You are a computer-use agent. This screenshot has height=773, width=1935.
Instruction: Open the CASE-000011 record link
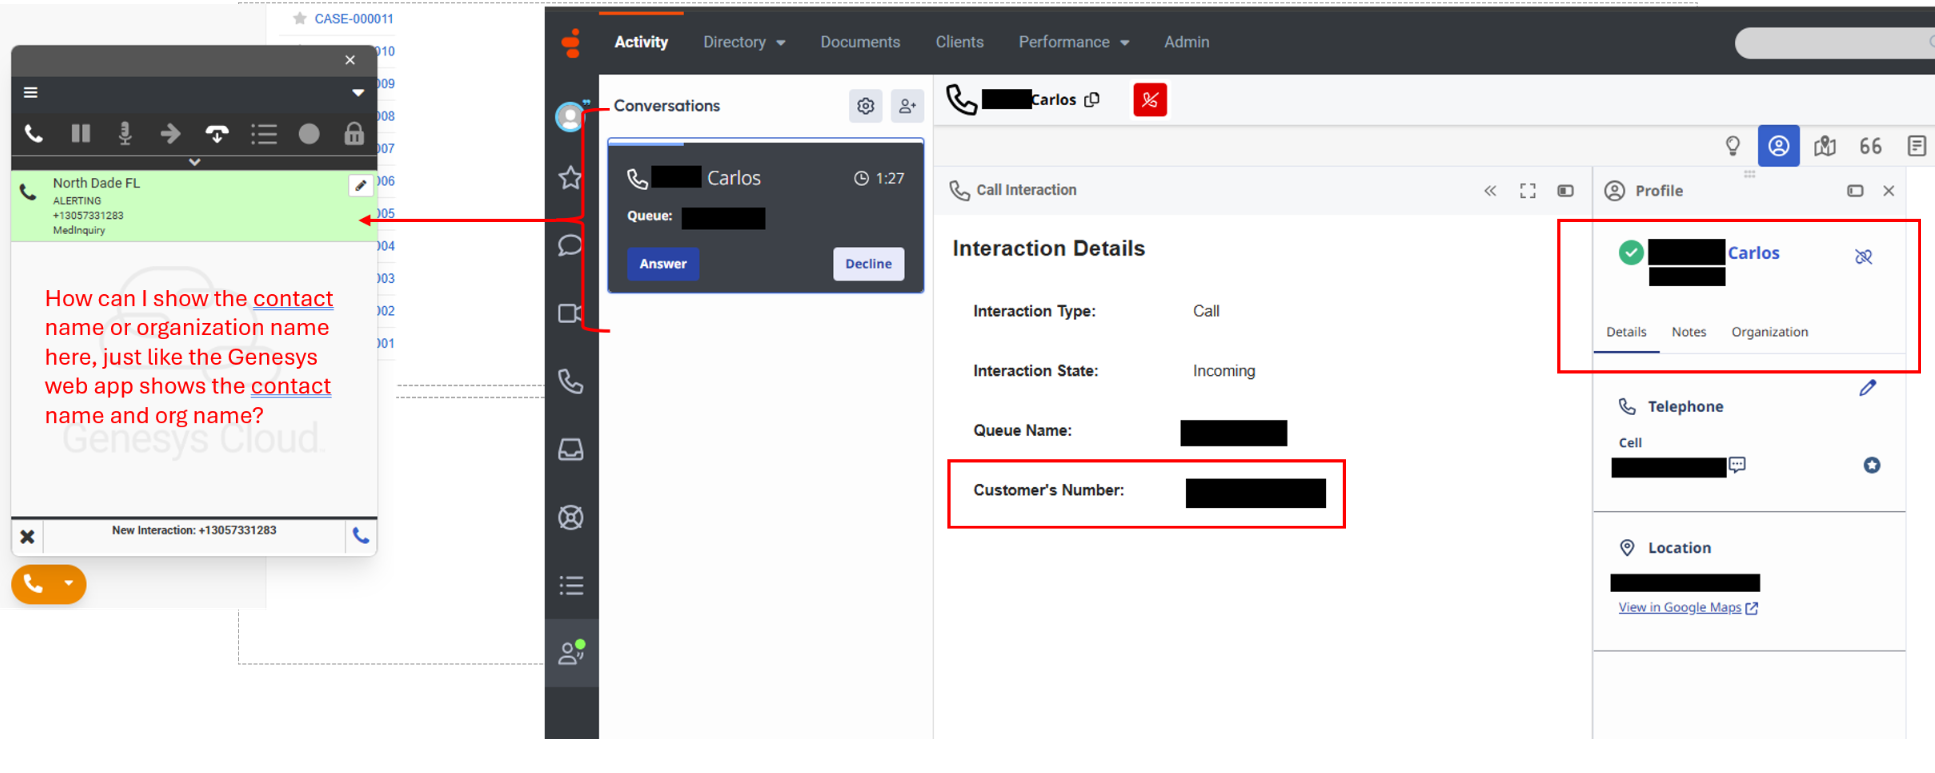[x=354, y=19]
